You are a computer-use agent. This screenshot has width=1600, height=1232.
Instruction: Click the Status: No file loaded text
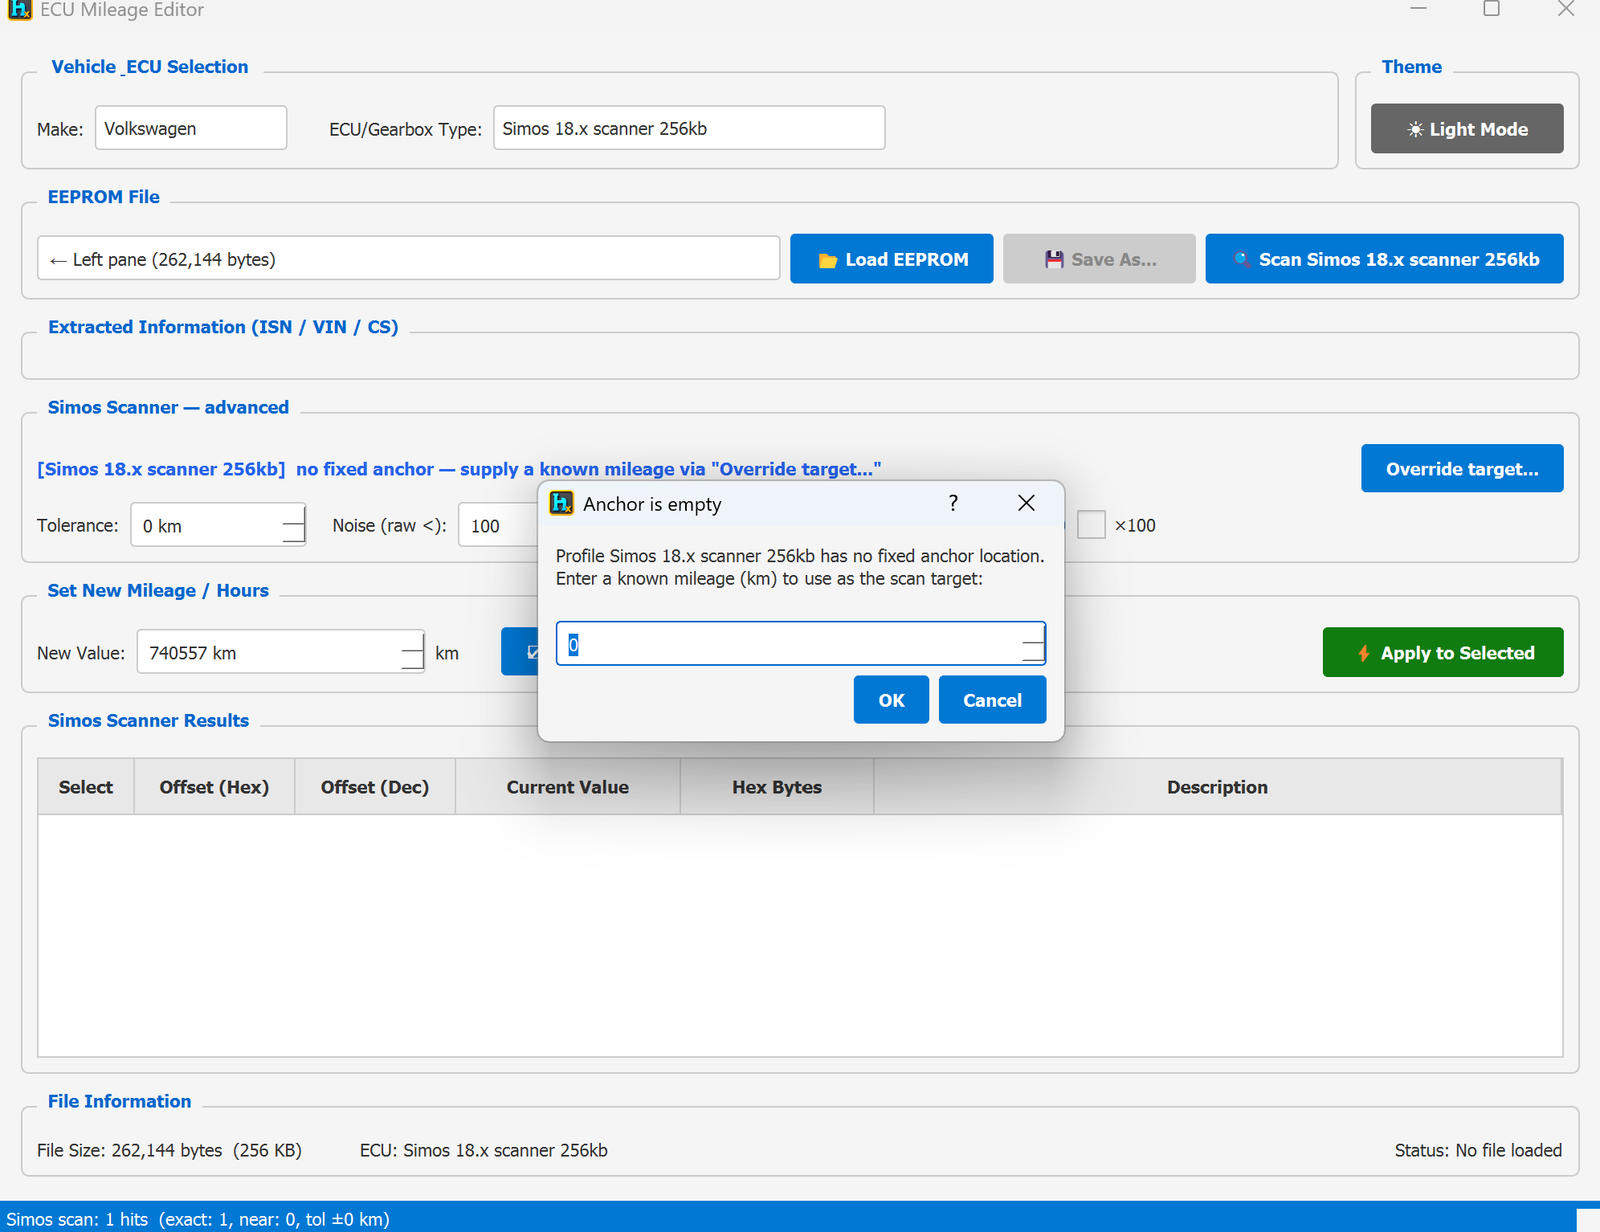click(x=1478, y=1150)
